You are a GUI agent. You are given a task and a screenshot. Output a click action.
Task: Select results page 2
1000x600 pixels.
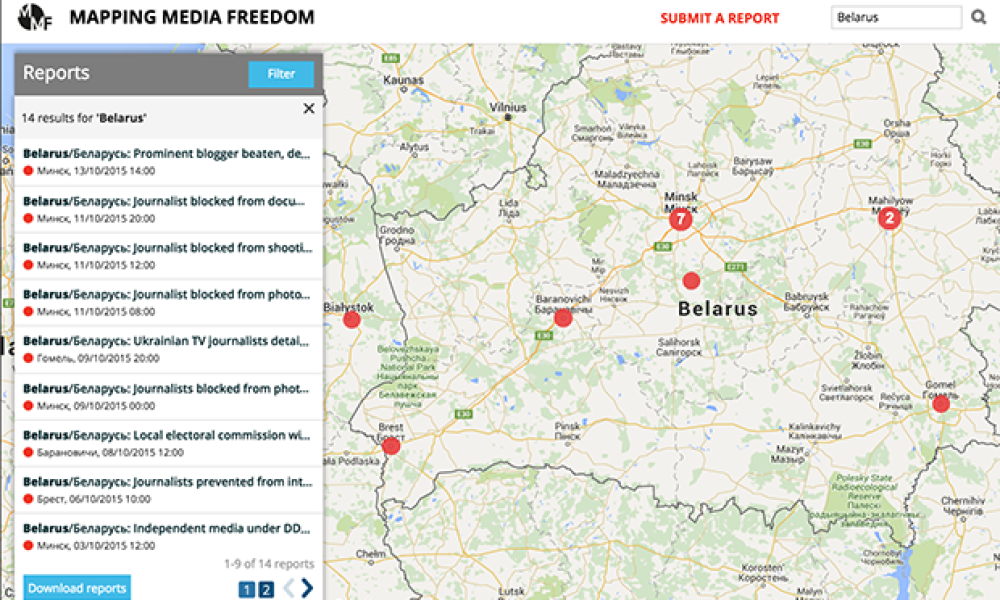266,590
